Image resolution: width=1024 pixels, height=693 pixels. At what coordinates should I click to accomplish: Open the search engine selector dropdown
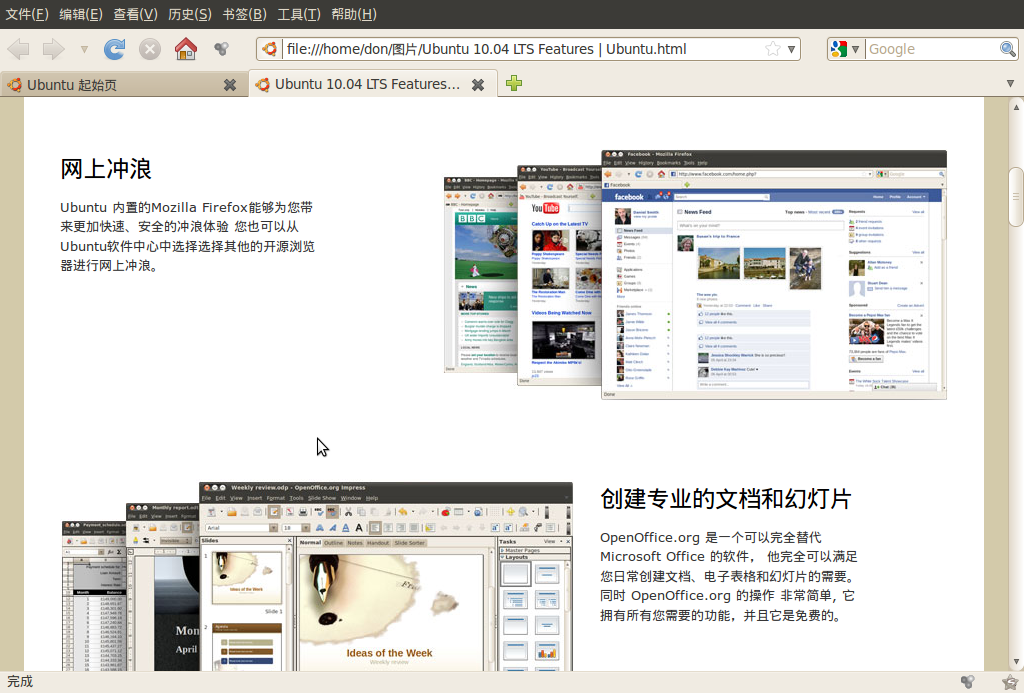coord(846,49)
